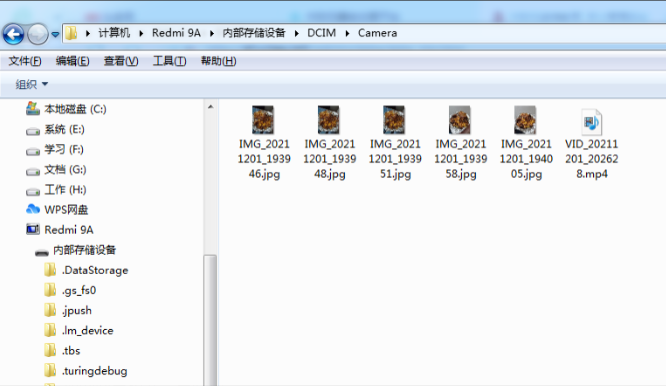666x386 pixels.
Task: Click the 学习 (F:) drive icon
Action: pos(33,151)
